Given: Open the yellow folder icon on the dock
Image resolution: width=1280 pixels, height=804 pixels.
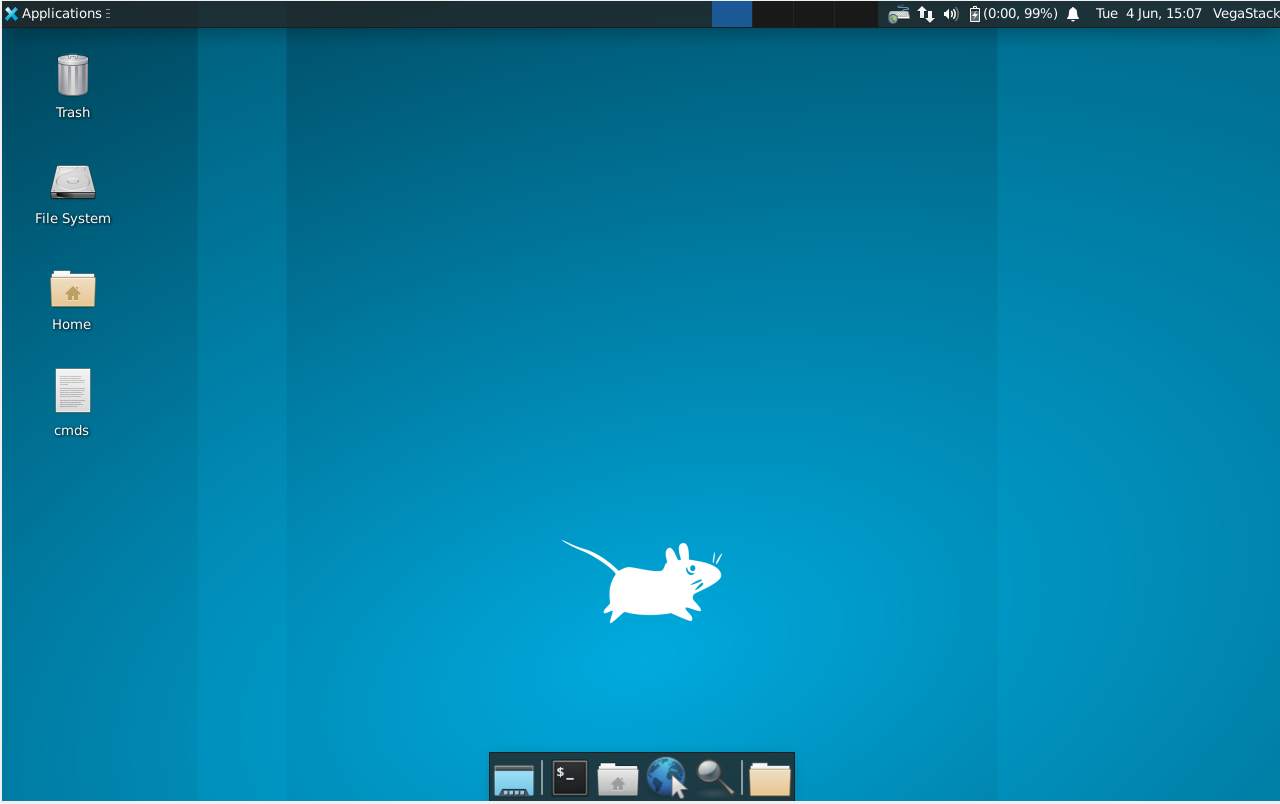Looking at the screenshot, I should click(x=768, y=777).
